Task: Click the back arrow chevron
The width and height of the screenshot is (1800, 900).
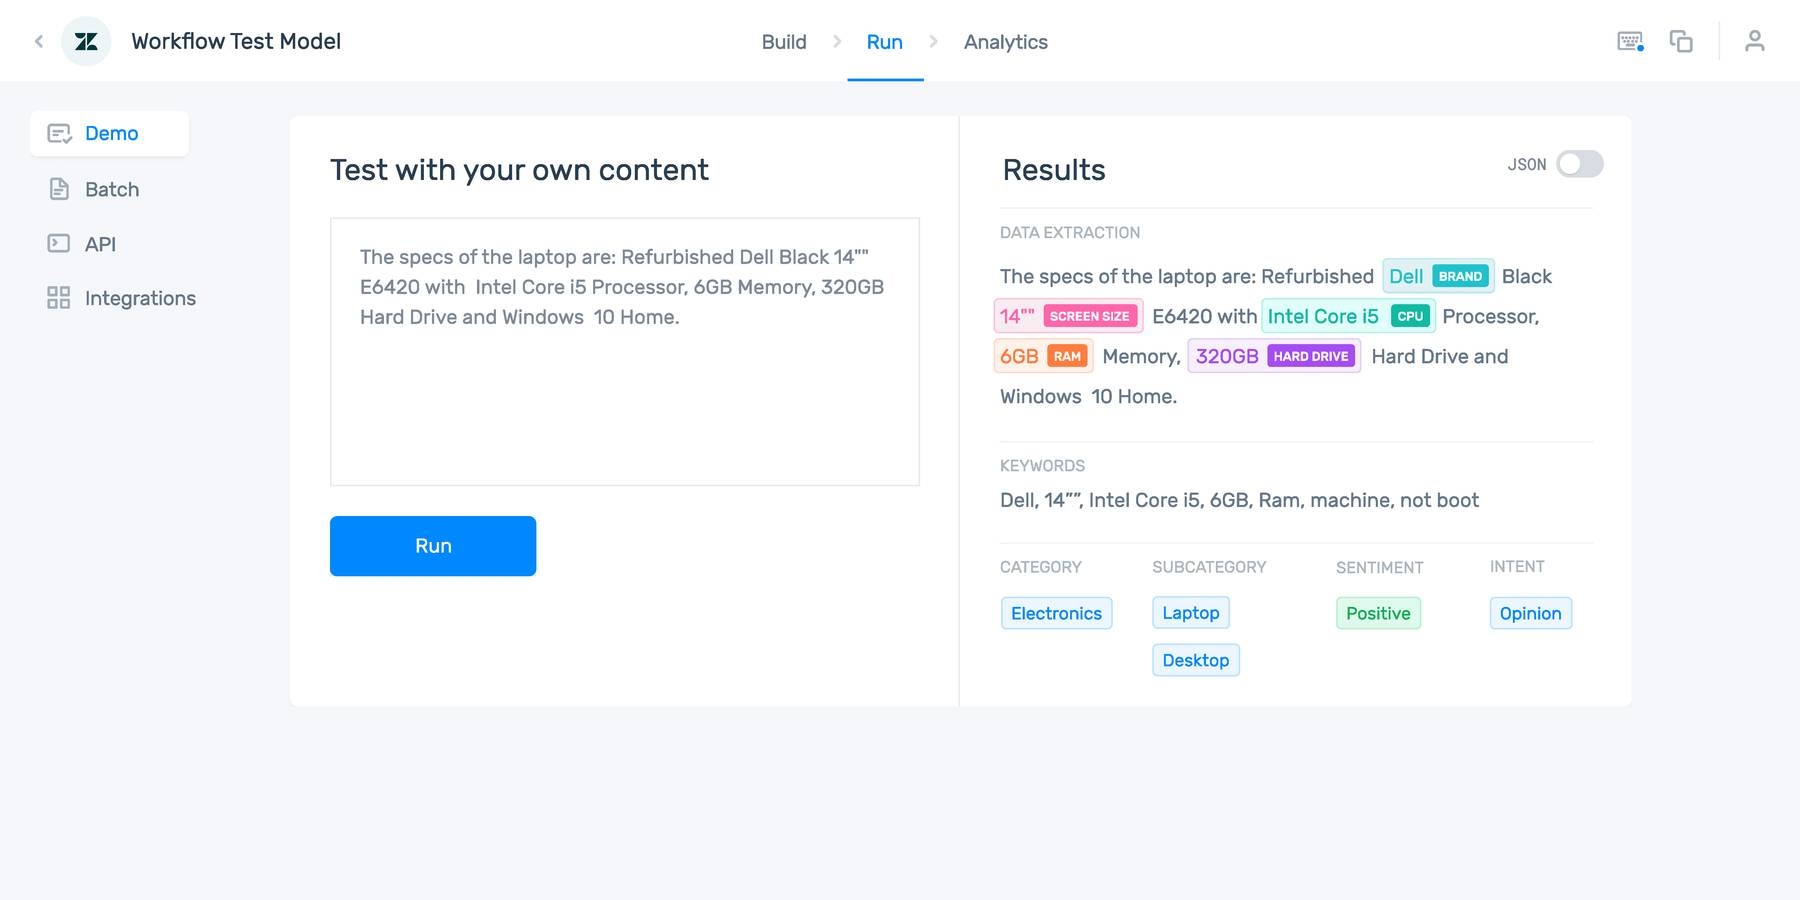Action: tap(39, 41)
